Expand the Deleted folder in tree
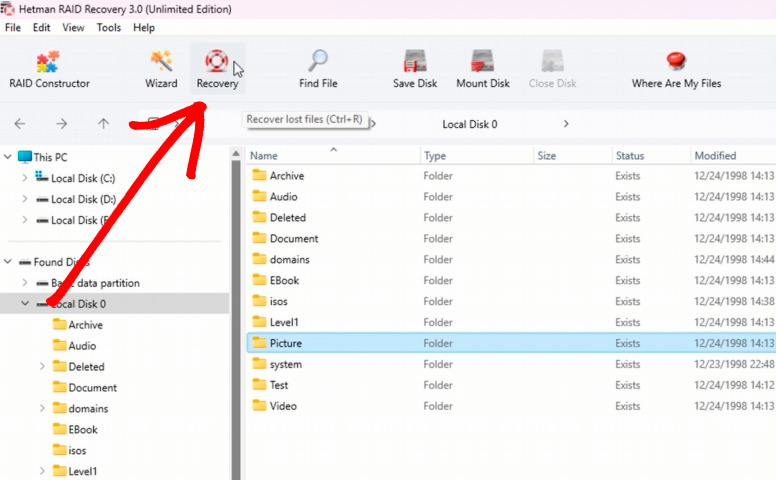Image resolution: width=776 pixels, height=480 pixels. click(x=42, y=366)
